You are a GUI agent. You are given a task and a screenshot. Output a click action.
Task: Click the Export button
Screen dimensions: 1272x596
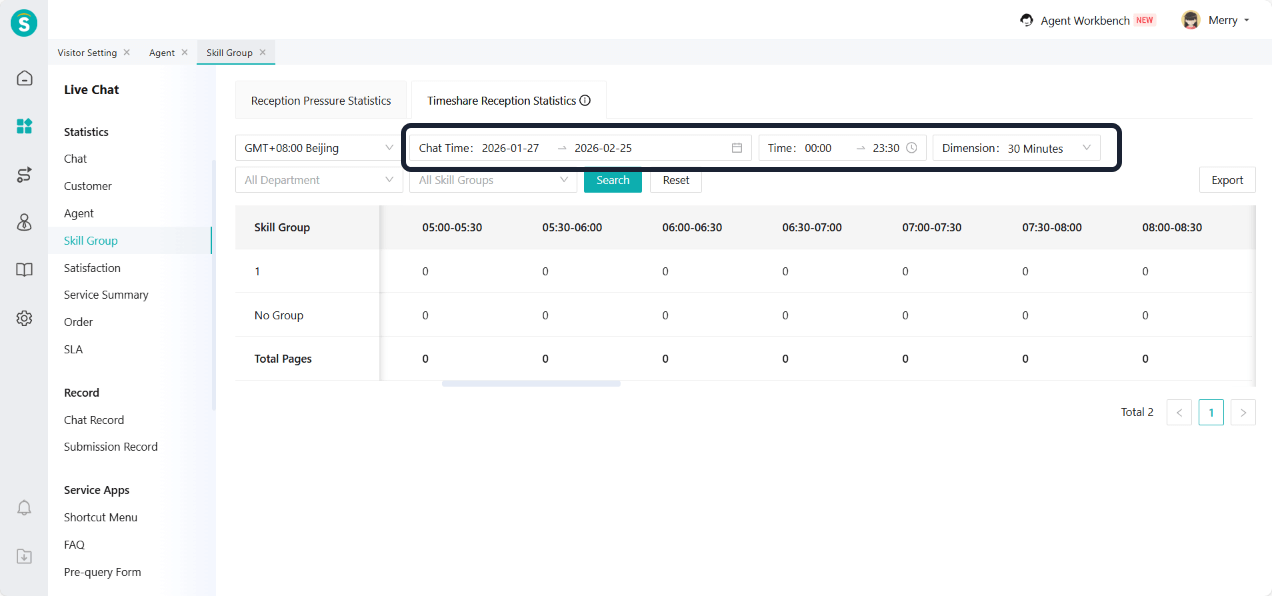click(1226, 180)
